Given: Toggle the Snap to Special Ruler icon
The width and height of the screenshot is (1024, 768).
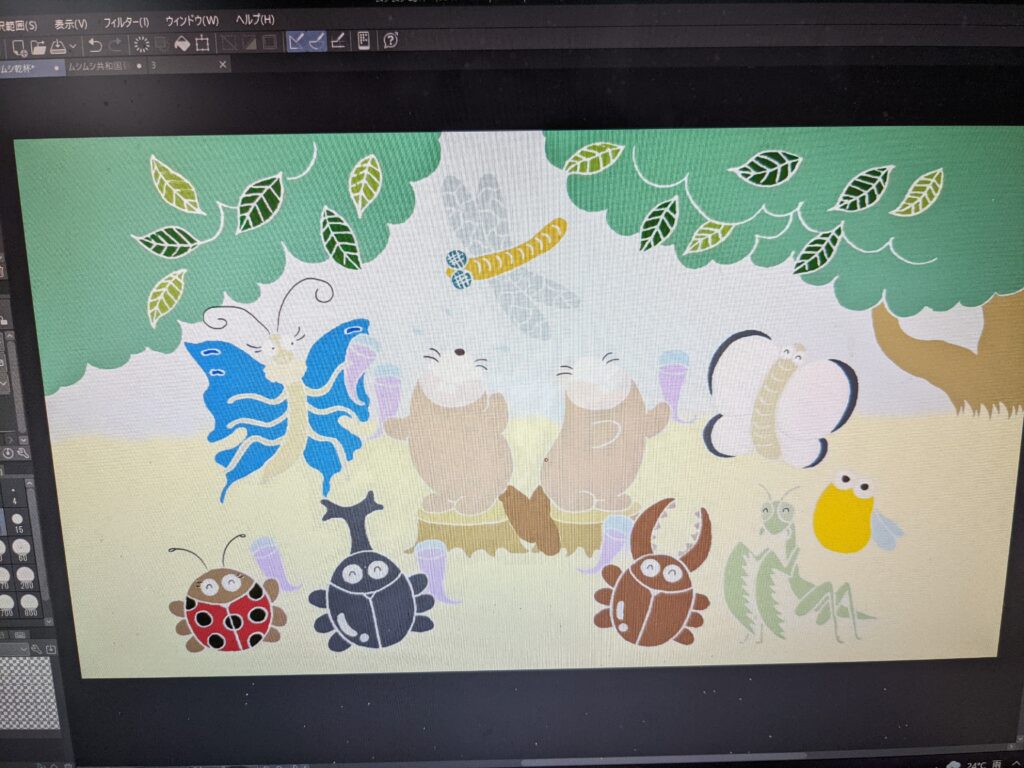Looking at the screenshot, I should [316, 41].
